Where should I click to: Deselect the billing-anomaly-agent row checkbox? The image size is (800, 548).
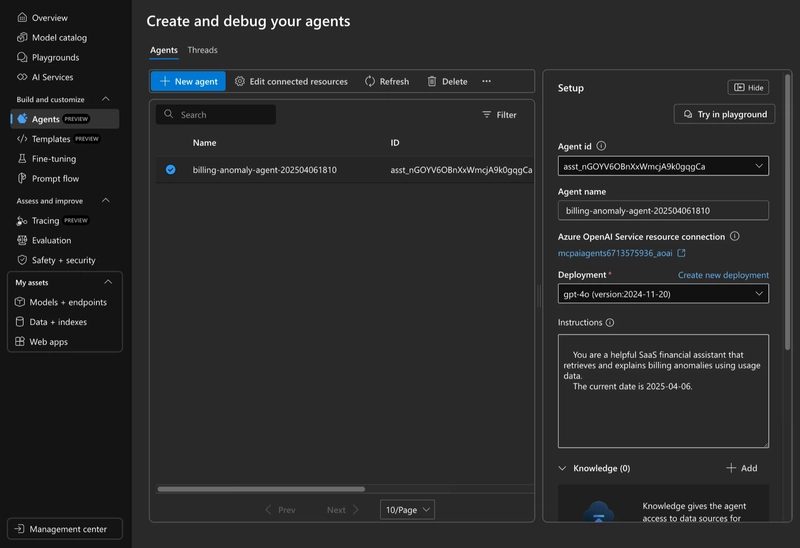(x=170, y=169)
